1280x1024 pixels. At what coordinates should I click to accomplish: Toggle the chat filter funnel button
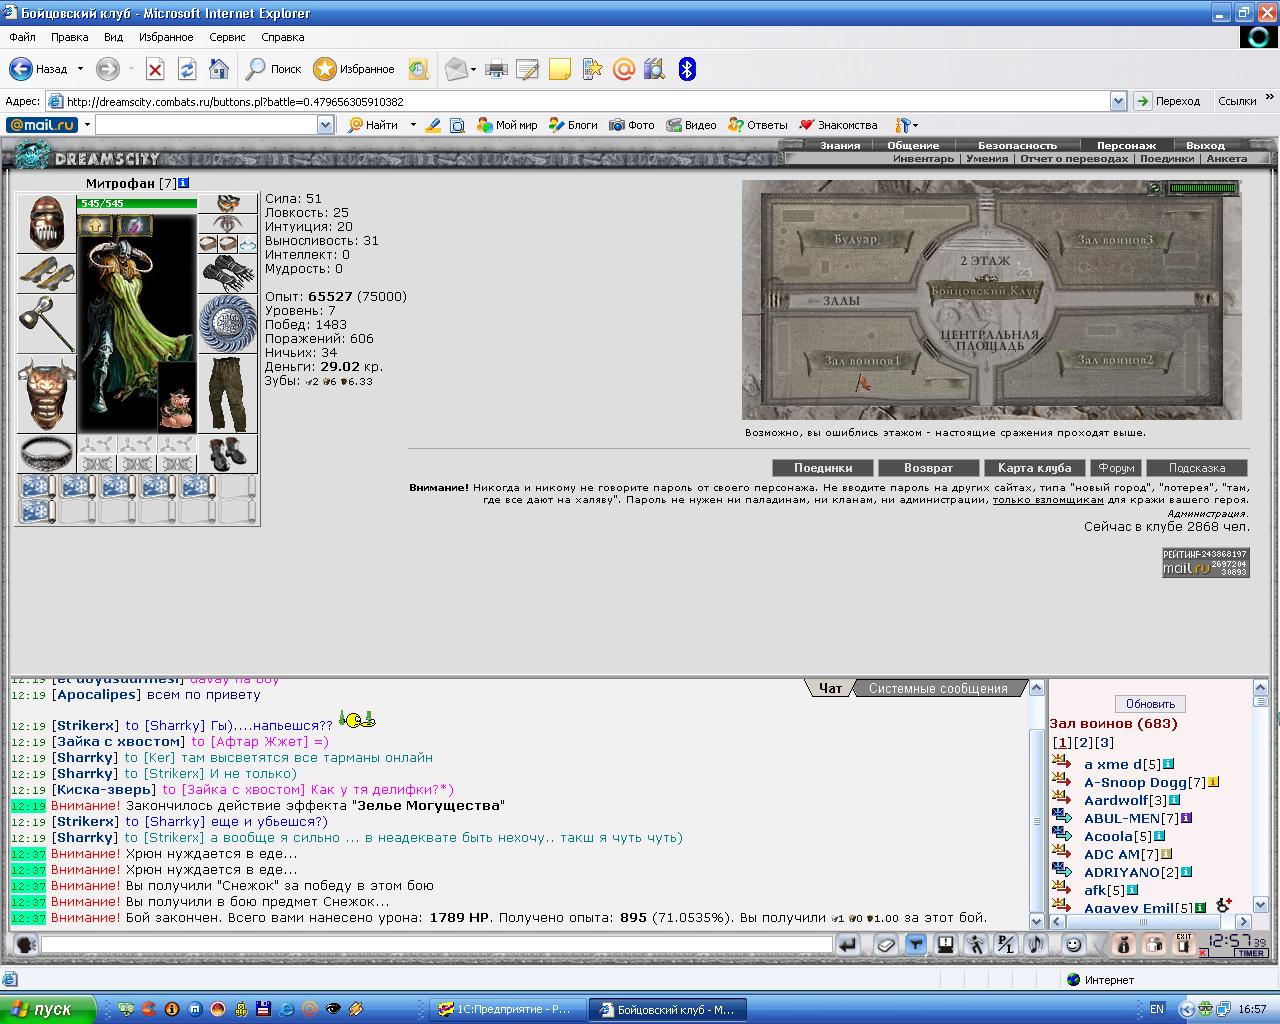click(915, 944)
